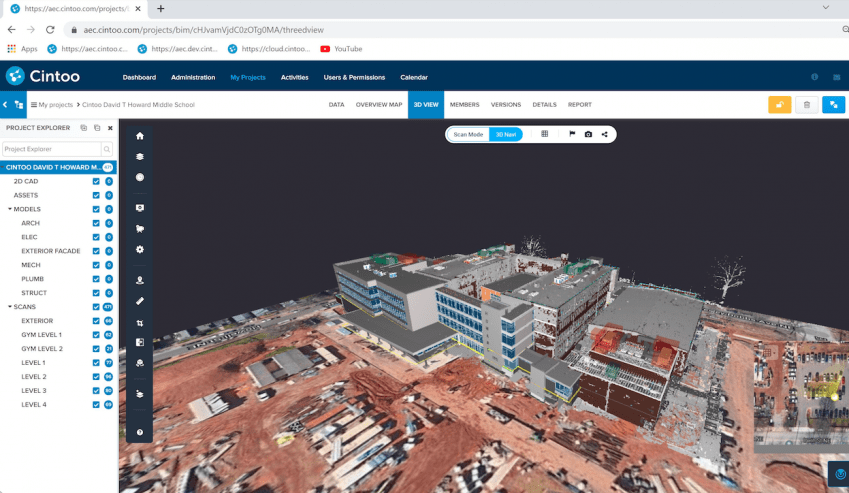
Task: Open the help question mark icon
Action: click(x=140, y=432)
